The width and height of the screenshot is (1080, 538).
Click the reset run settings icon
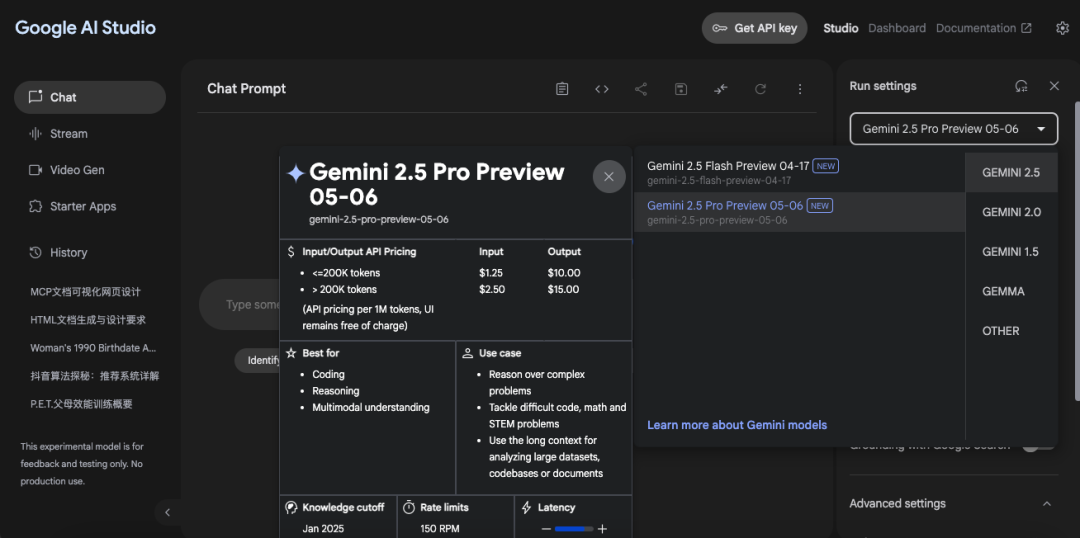click(1021, 86)
